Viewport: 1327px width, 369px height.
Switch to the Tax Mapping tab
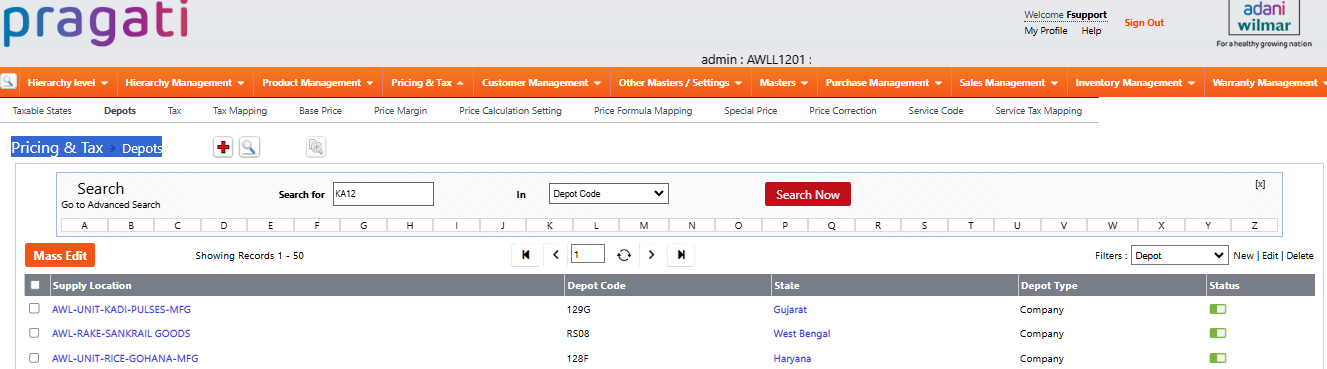point(240,111)
